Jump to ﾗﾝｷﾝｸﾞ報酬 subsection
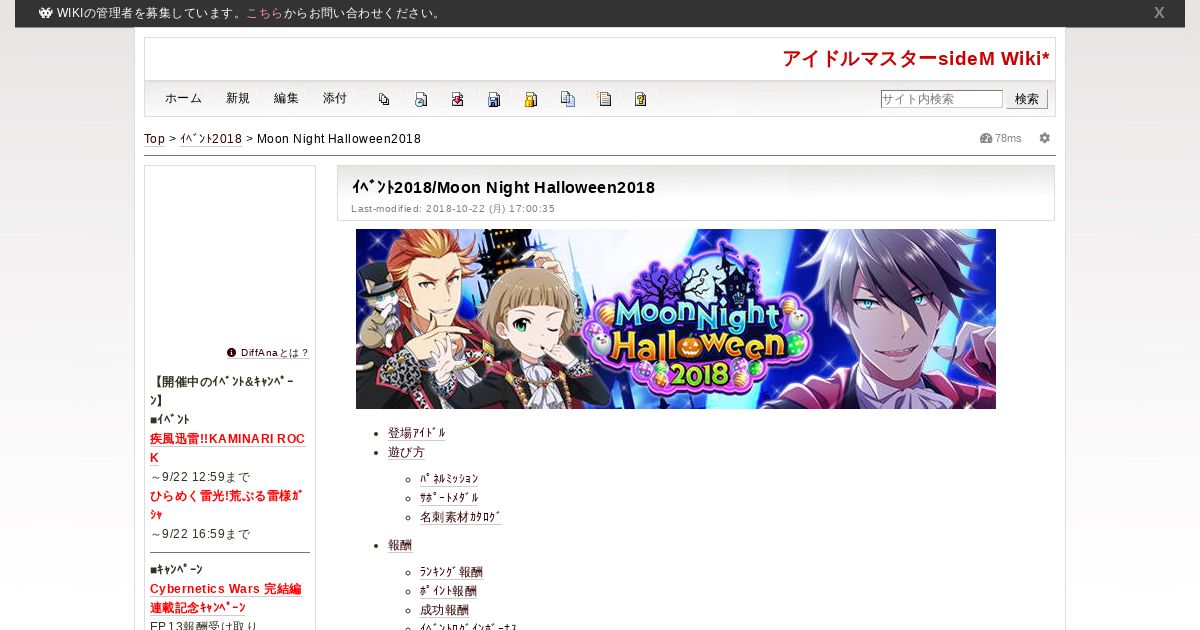This screenshot has height=630, width=1200. (451, 572)
